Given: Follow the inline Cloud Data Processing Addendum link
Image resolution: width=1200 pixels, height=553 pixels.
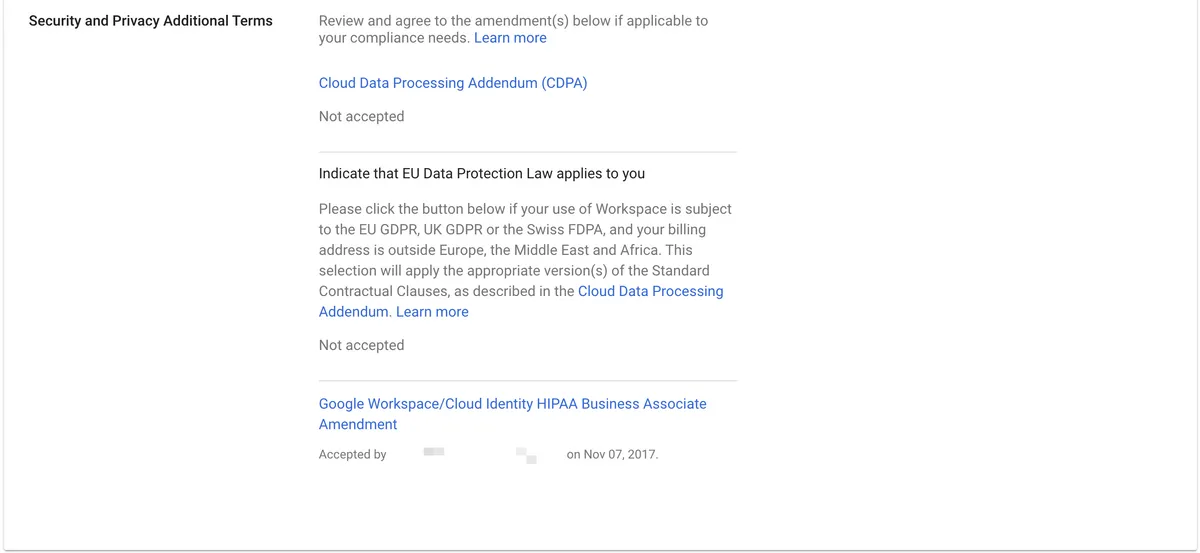Looking at the screenshot, I should click(521, 301).
